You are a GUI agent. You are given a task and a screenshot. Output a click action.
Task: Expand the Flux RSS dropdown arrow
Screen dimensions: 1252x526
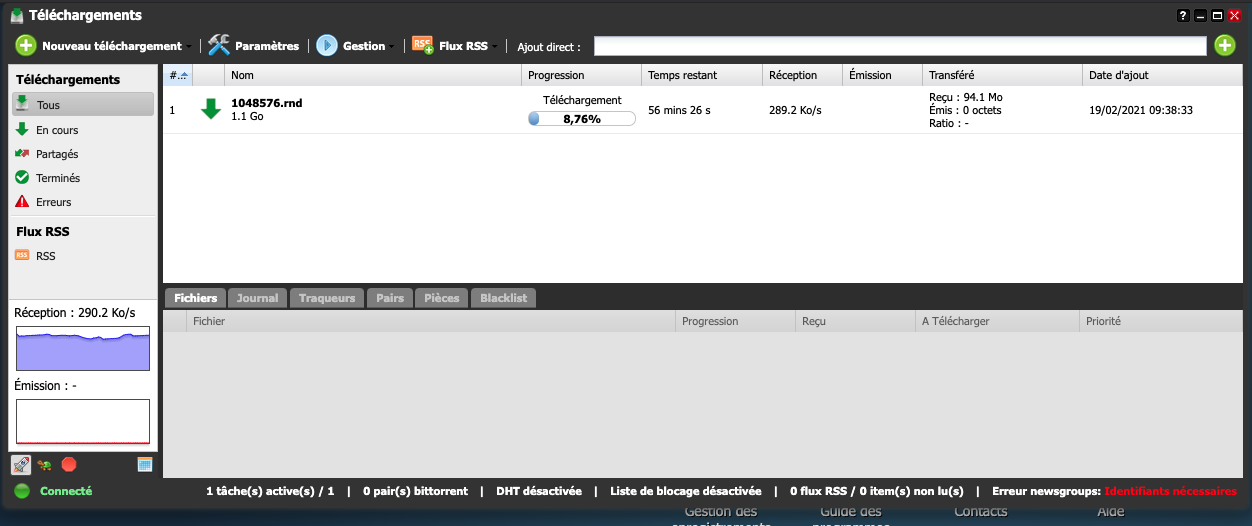(495, 46)
